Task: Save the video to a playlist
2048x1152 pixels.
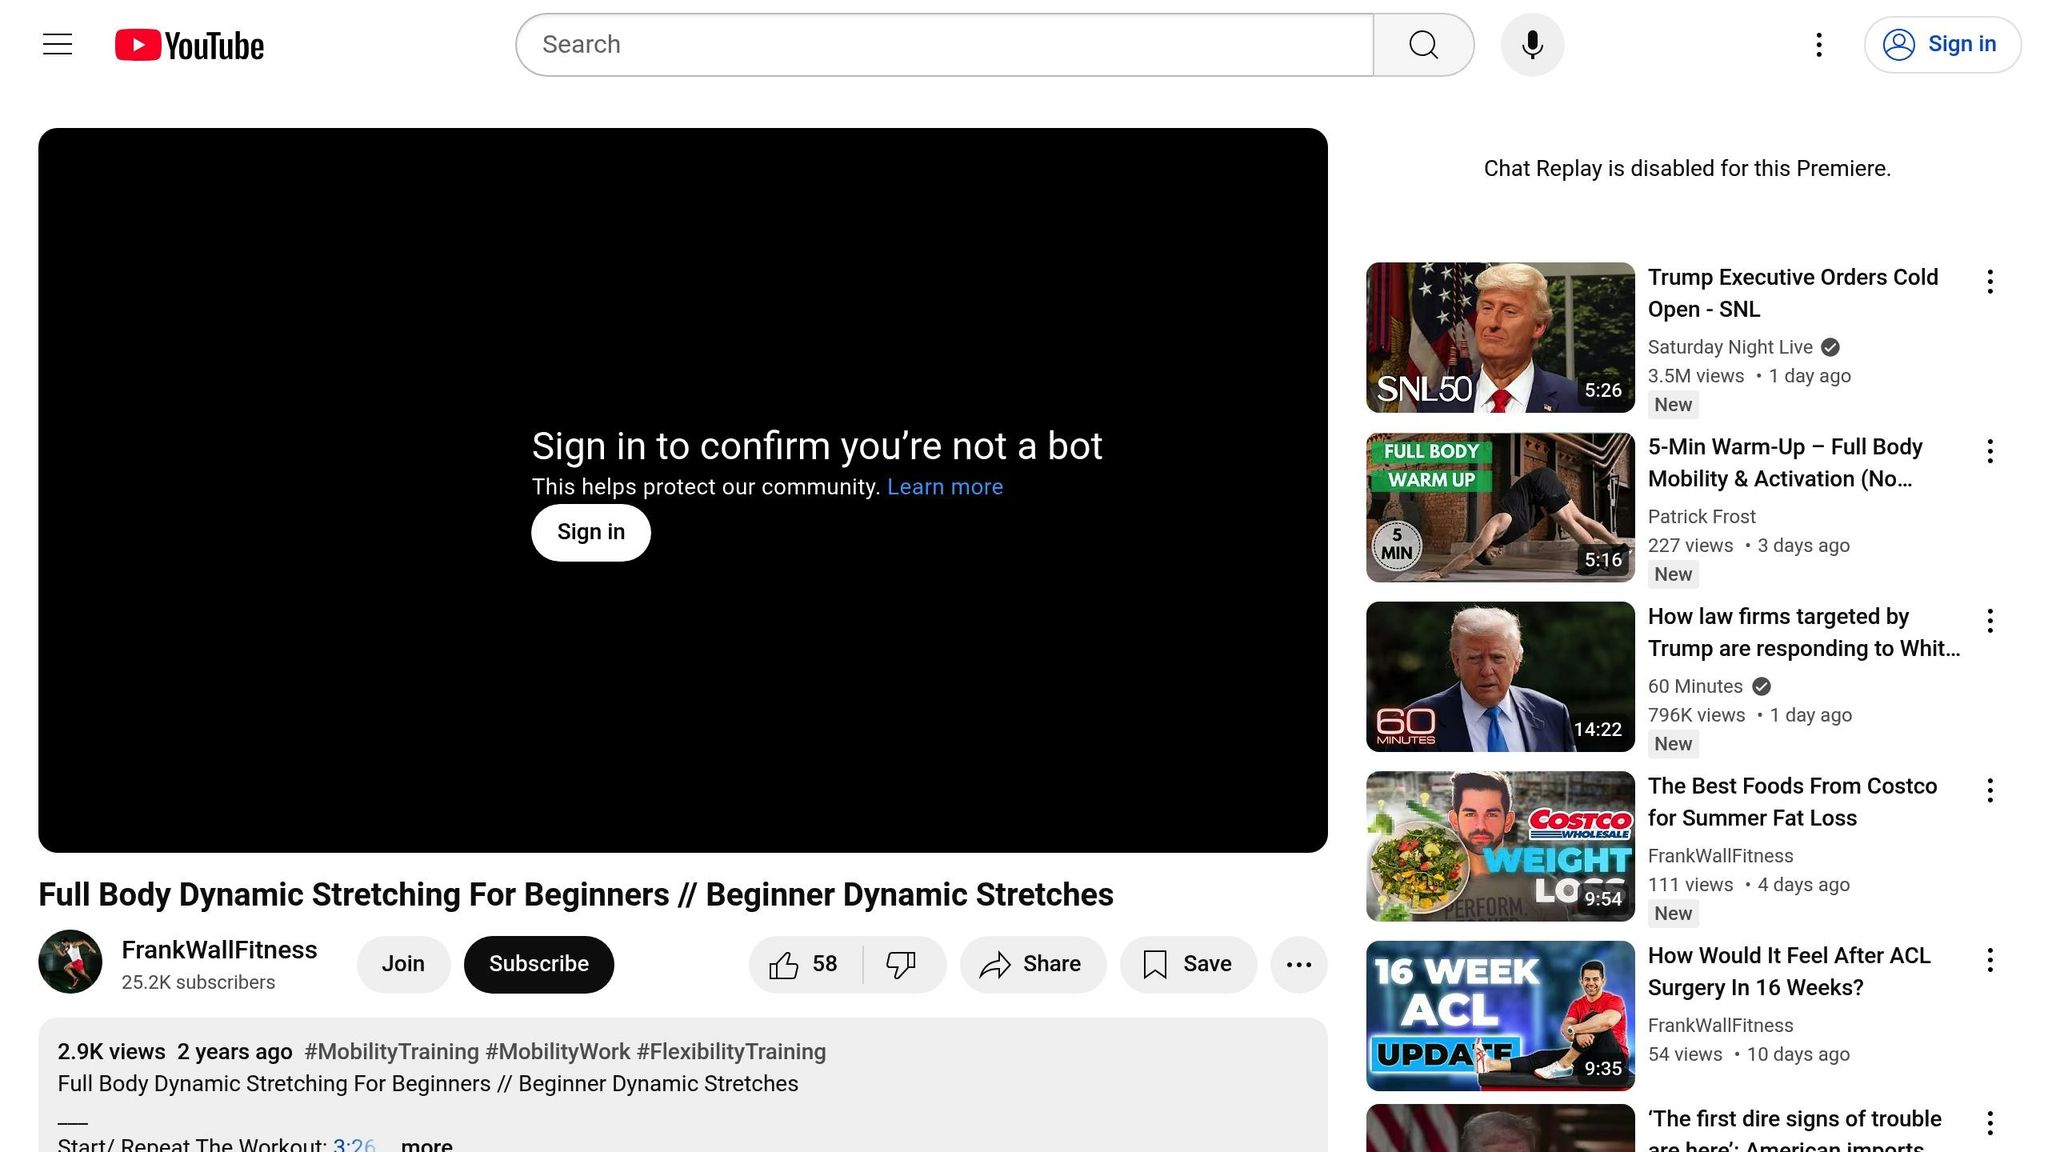Action: point(1188,964)
